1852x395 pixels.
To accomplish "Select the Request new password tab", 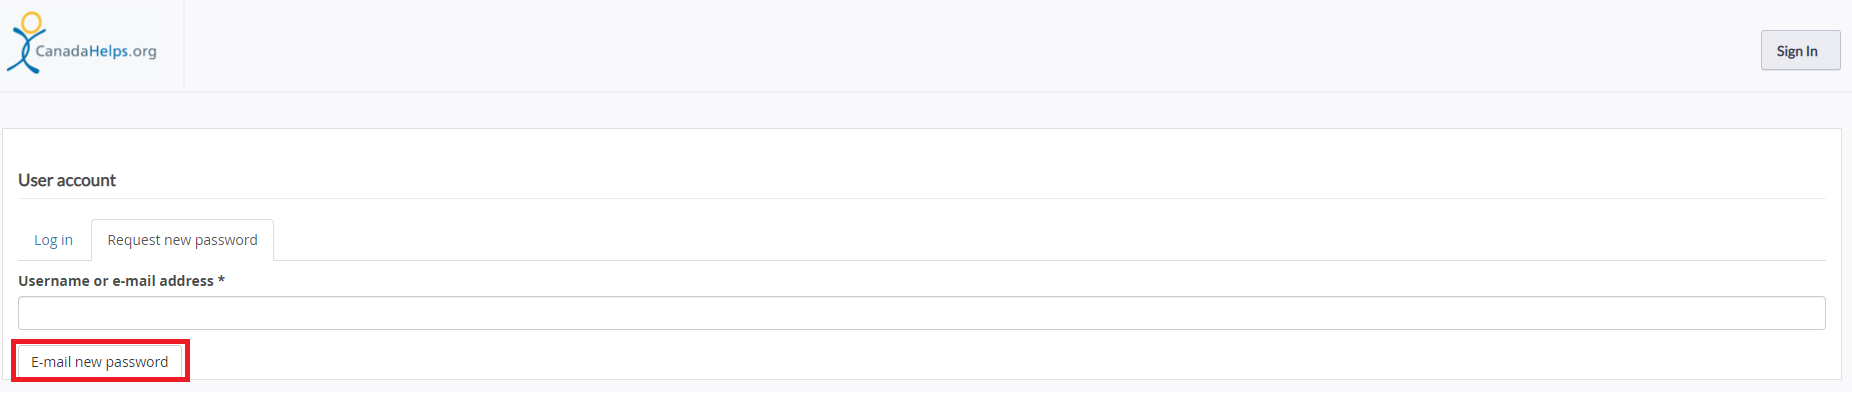I will coord(182,240).
